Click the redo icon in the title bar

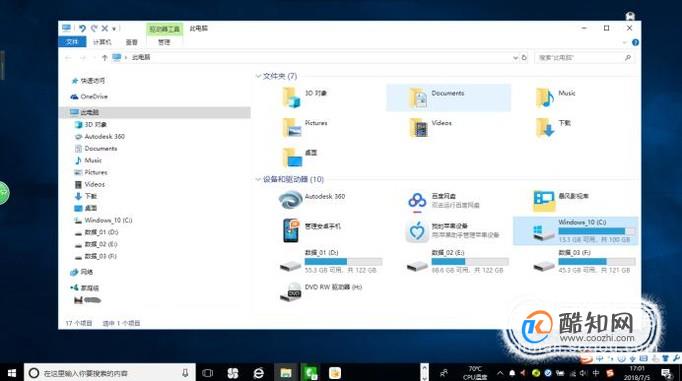point(94,28)
